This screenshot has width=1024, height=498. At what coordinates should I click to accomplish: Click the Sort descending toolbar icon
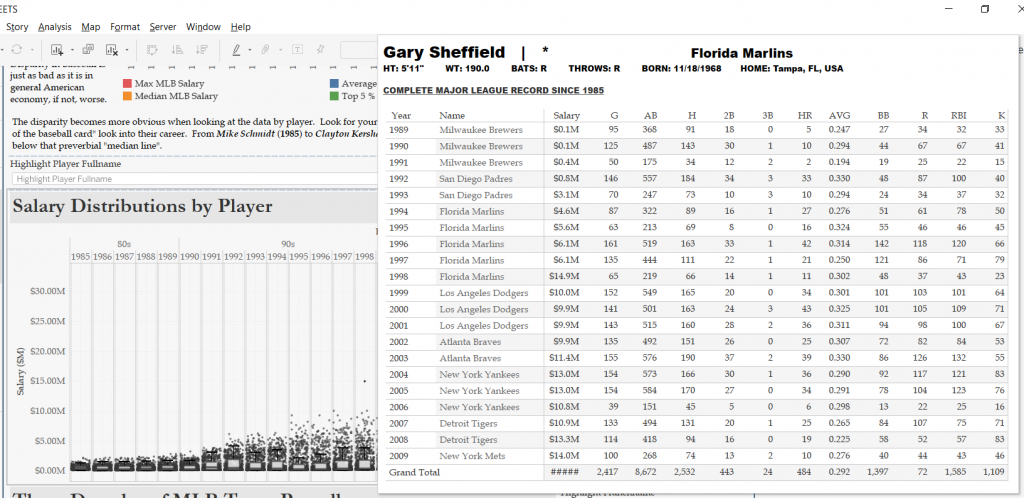click(x=202, y=50)
